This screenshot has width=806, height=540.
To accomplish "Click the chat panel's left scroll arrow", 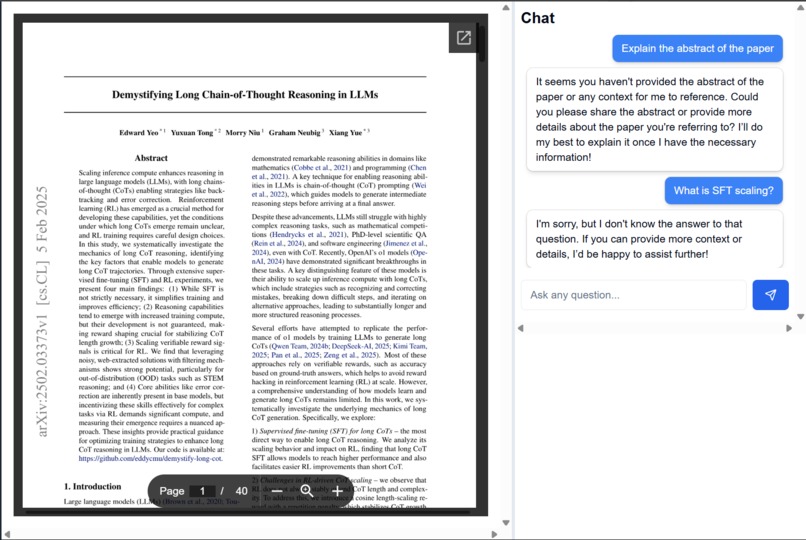I will (x=521, y=328).
